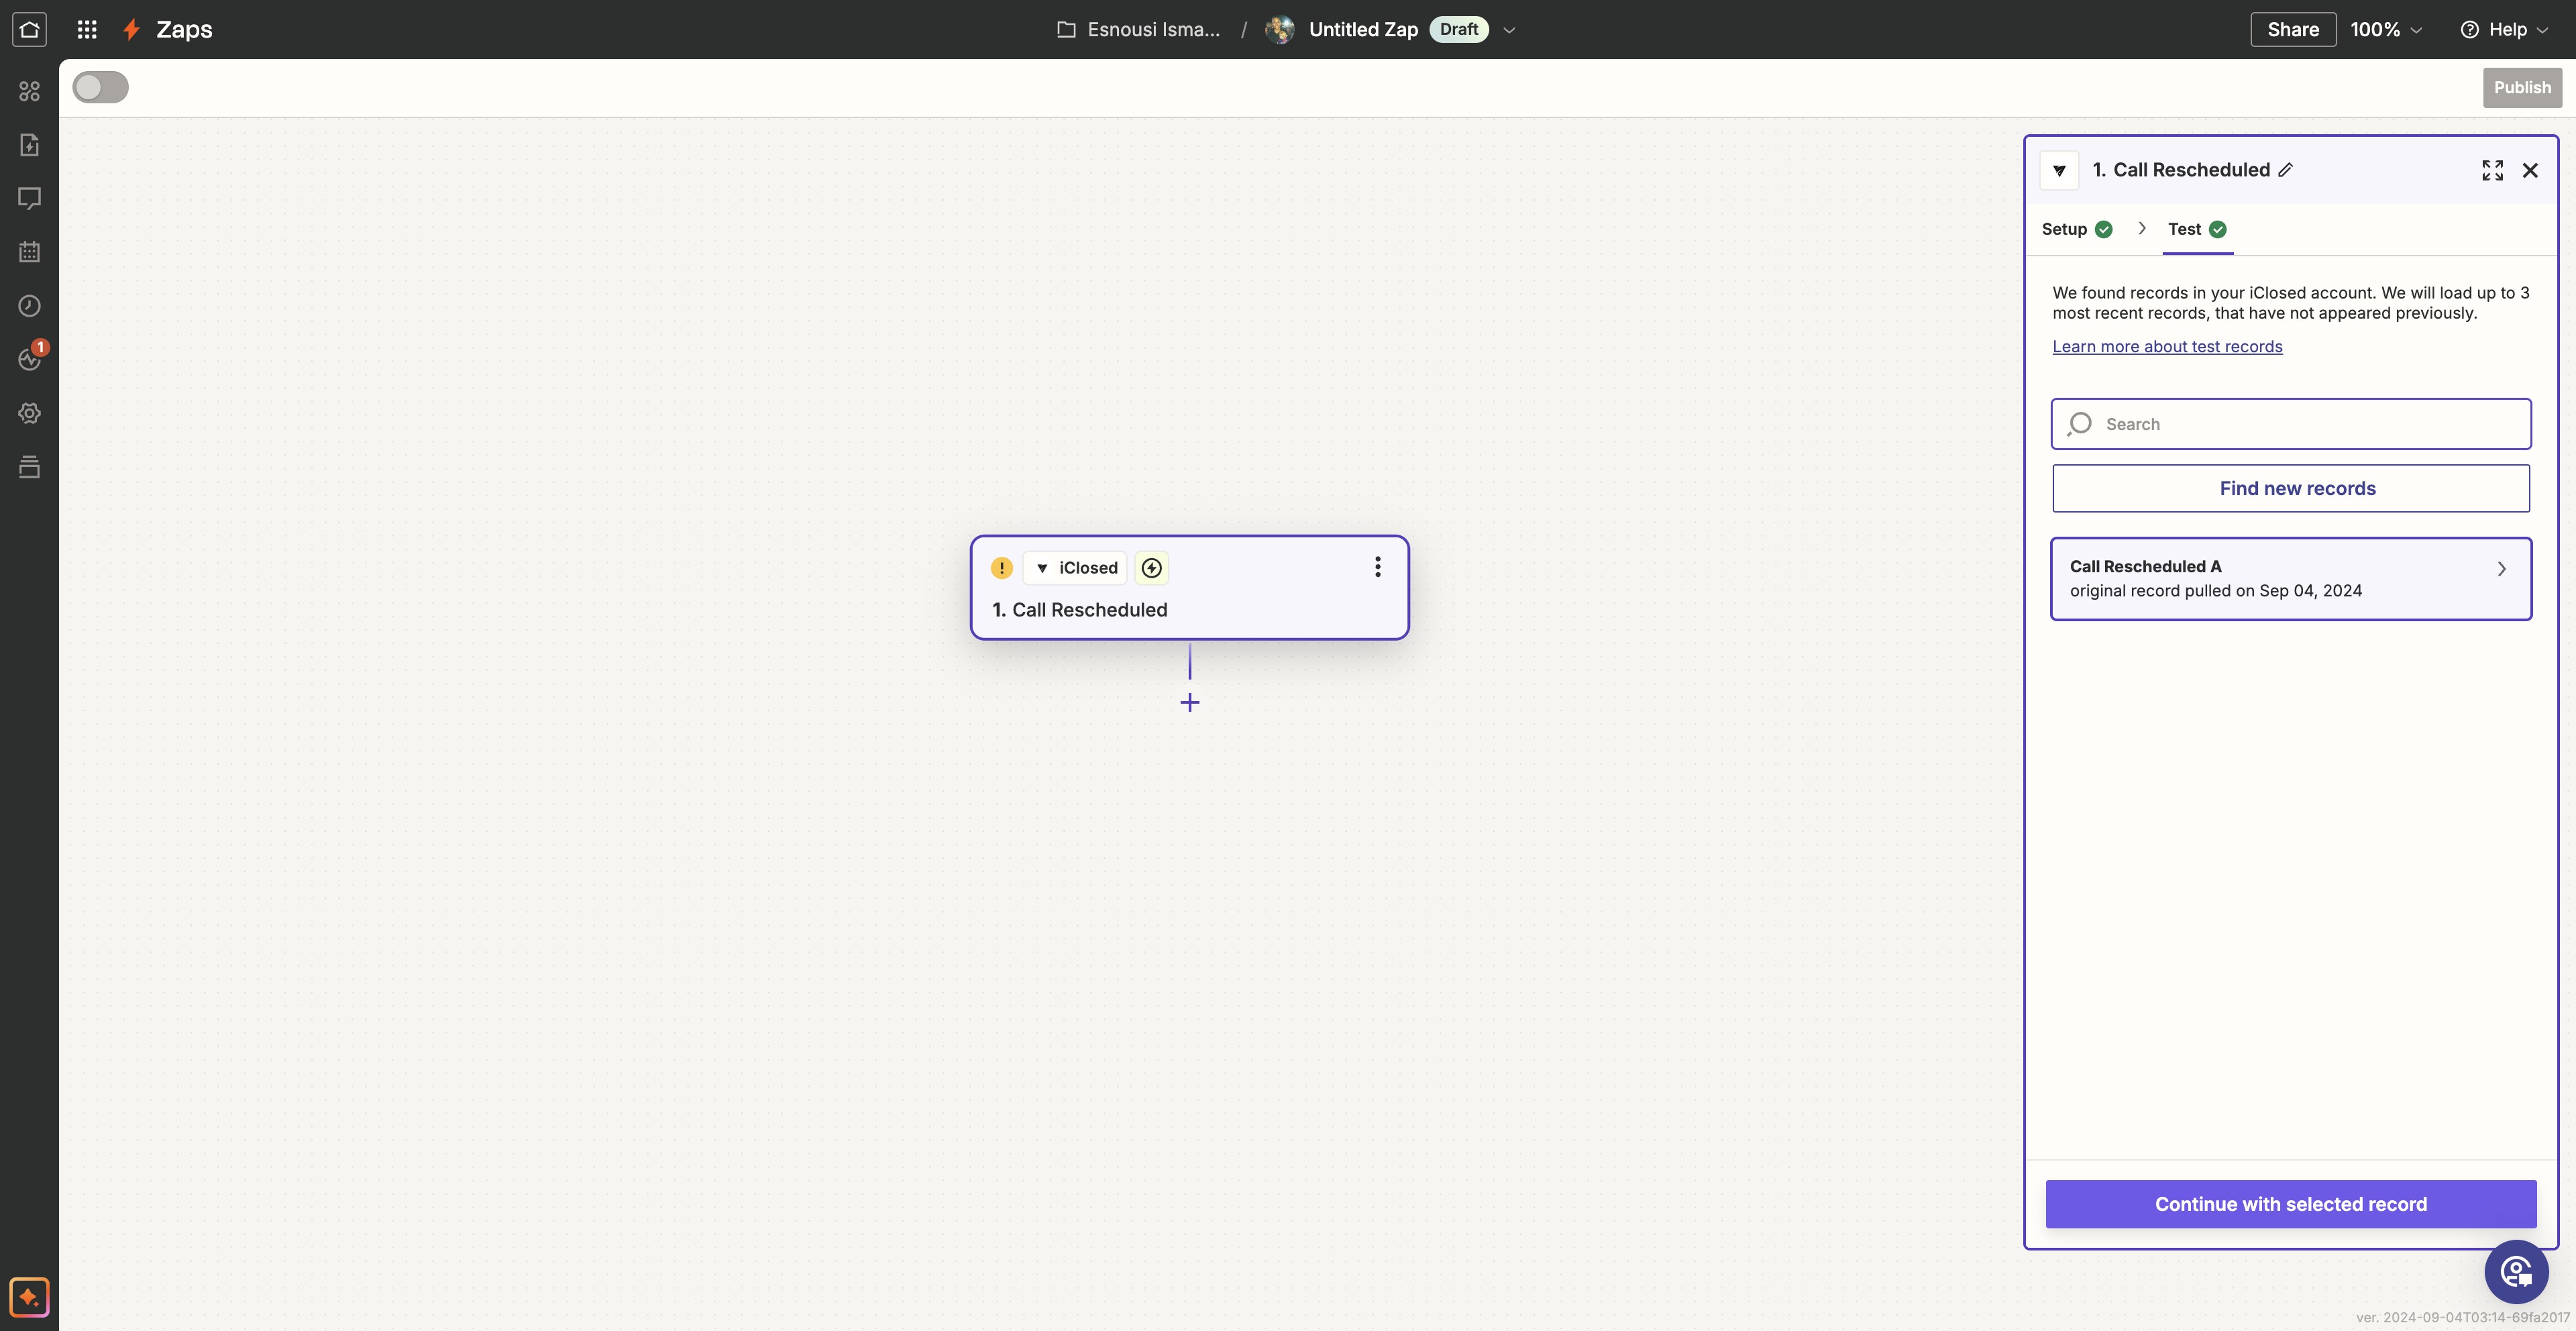Image resolution: width=2576 pixels, height=1331 pixels.
Task: Click the home icon in top-left corner
Action: point(29,29)
